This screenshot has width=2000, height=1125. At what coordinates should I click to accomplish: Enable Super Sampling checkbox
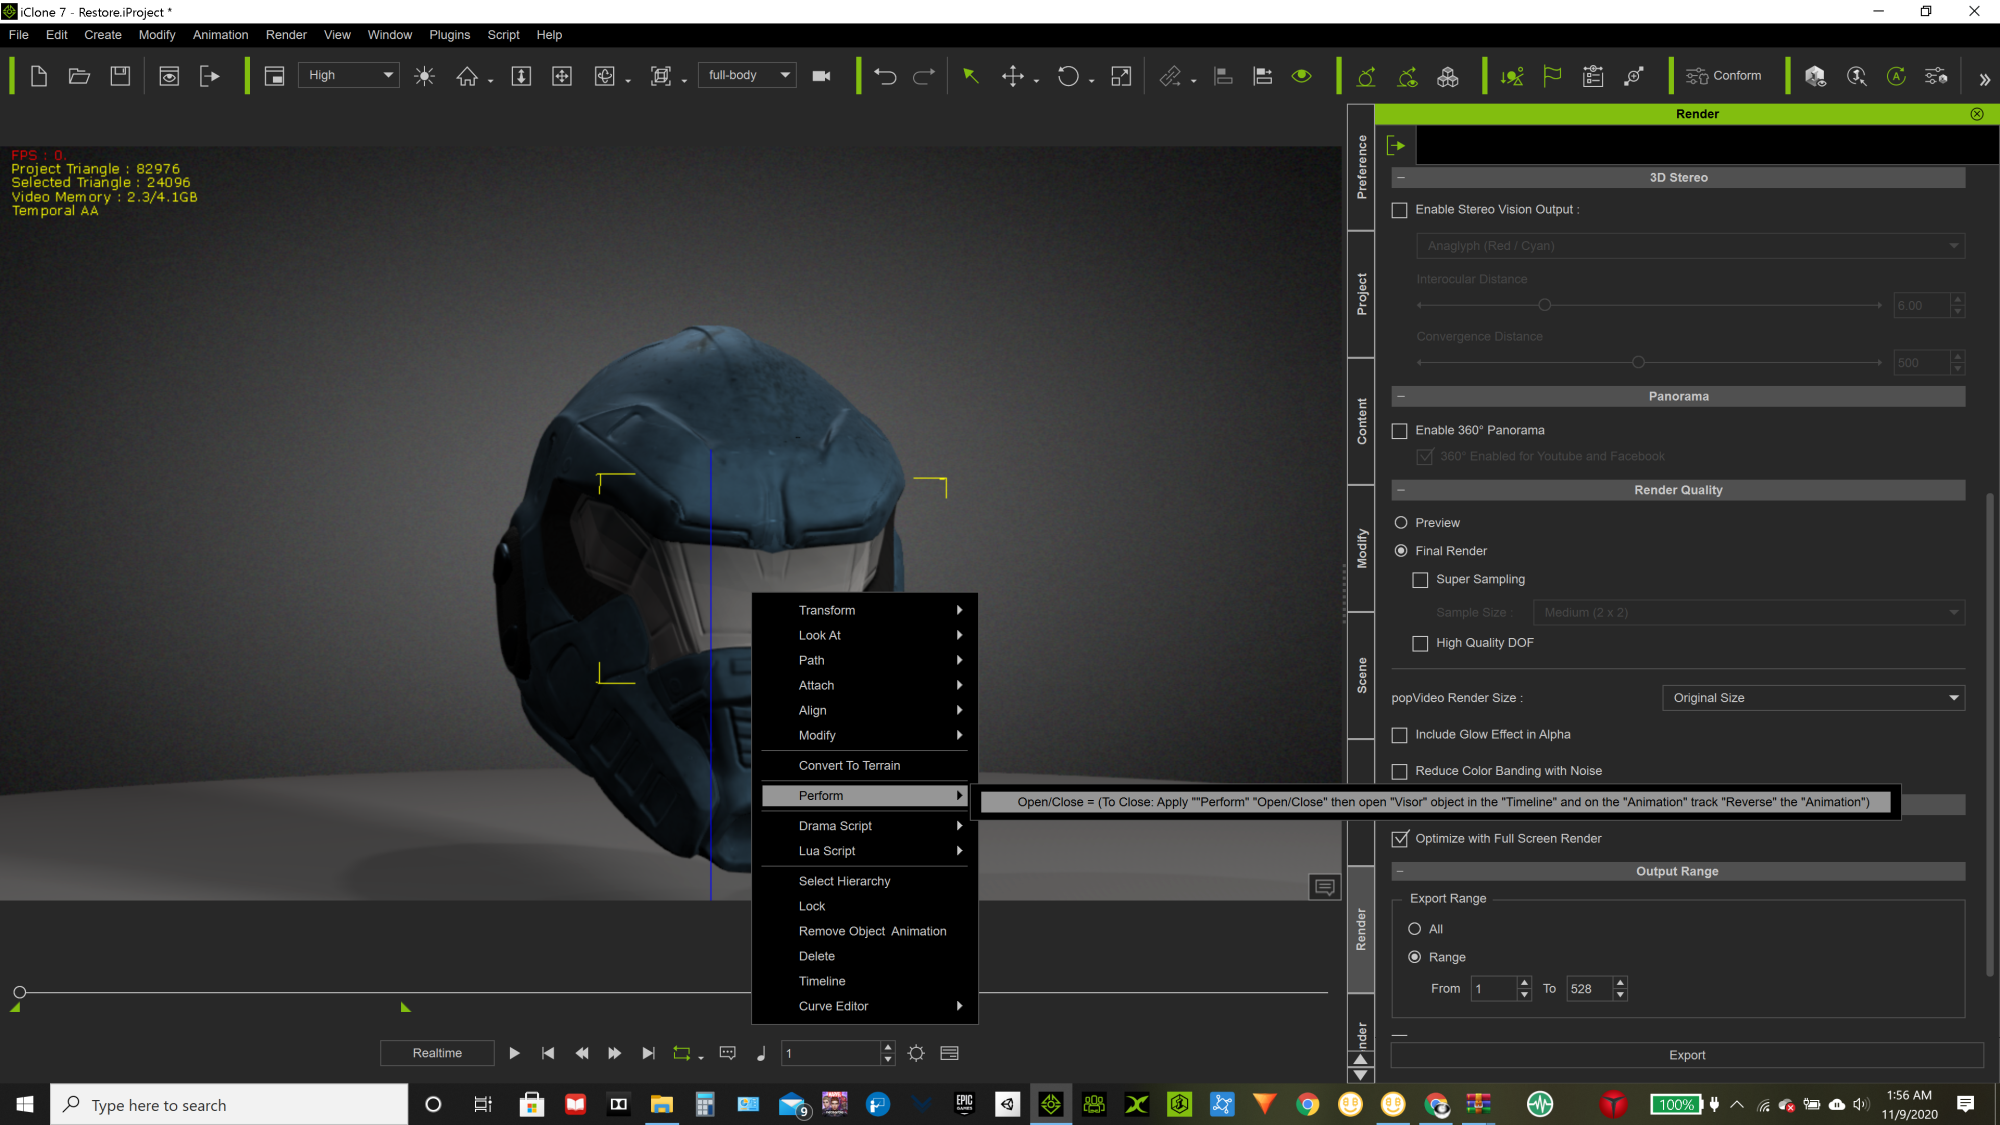[x=1420, y=580]
